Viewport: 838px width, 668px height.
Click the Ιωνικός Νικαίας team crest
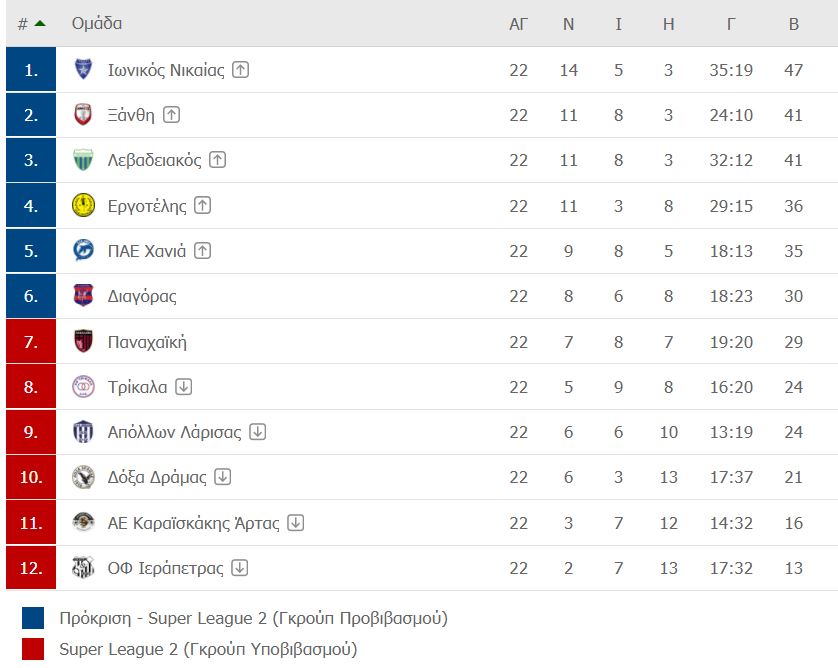tap(83, 69)
